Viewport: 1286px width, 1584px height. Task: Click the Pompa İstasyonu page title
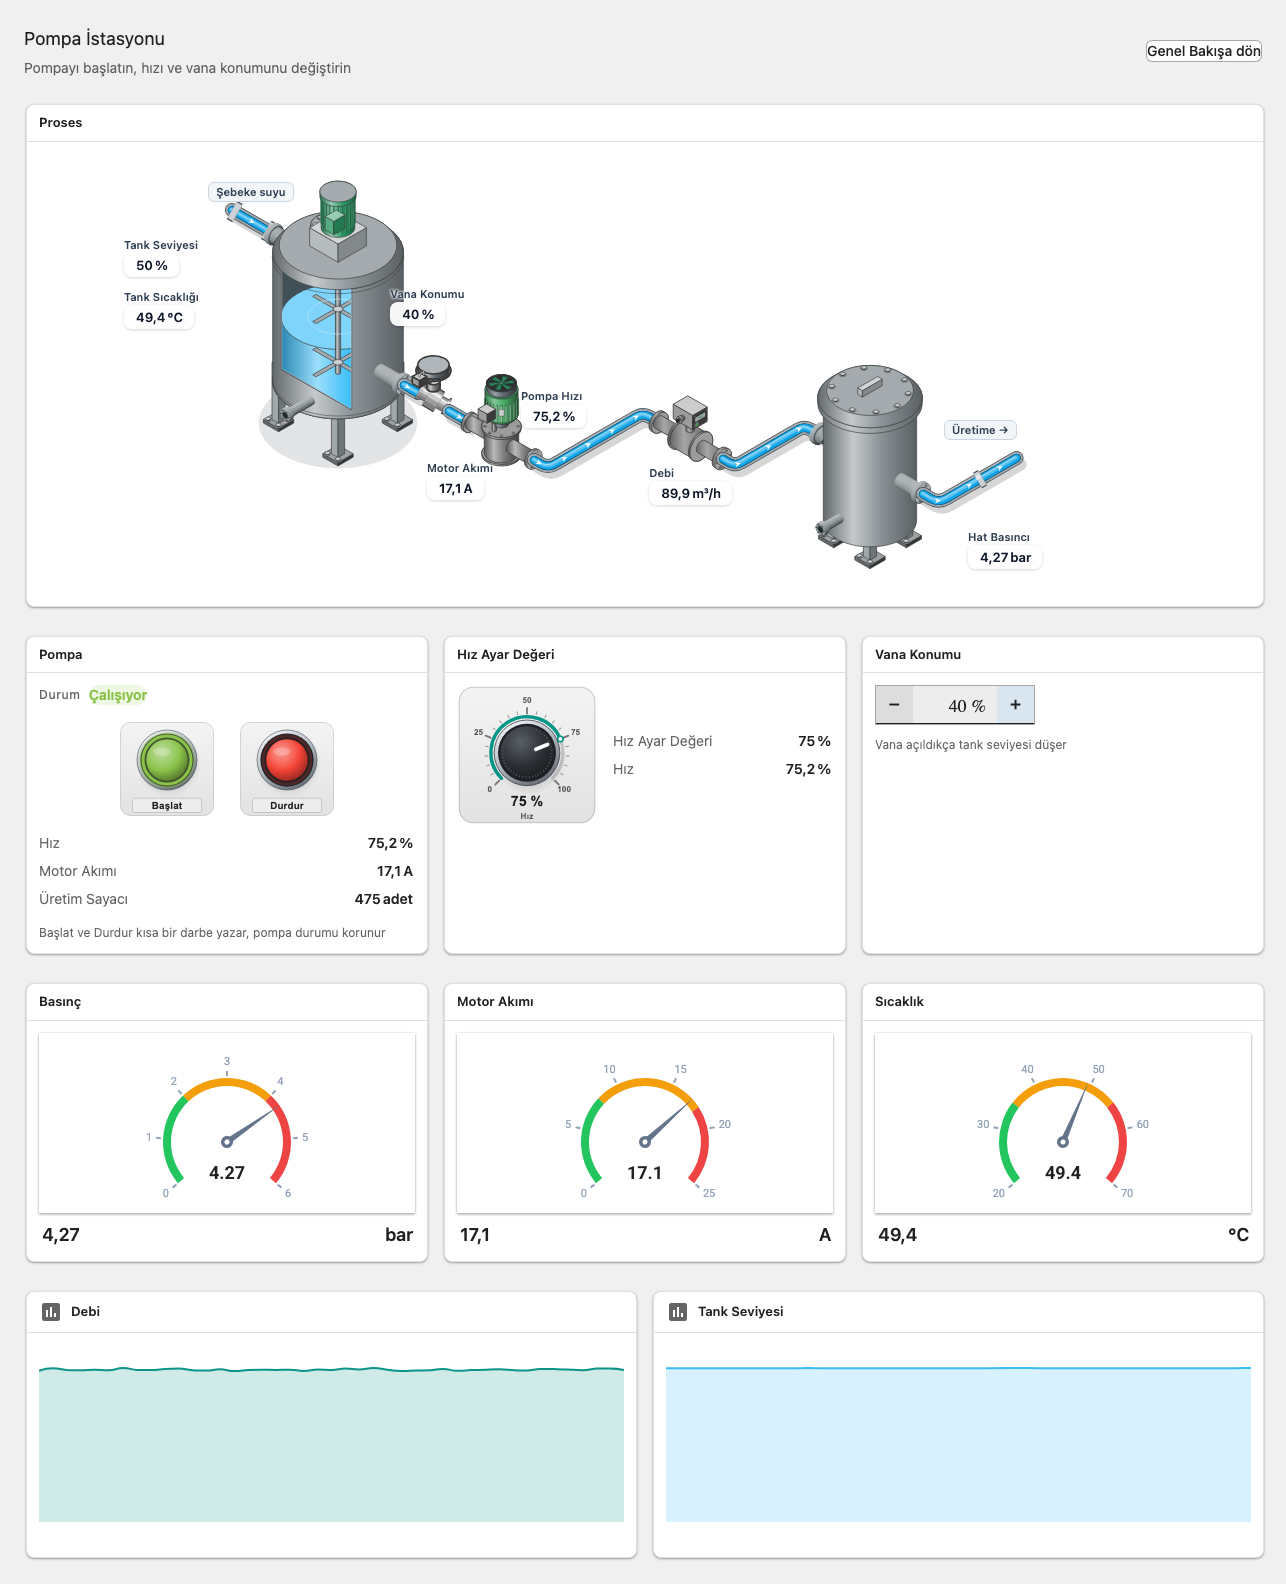coord(94,39)
